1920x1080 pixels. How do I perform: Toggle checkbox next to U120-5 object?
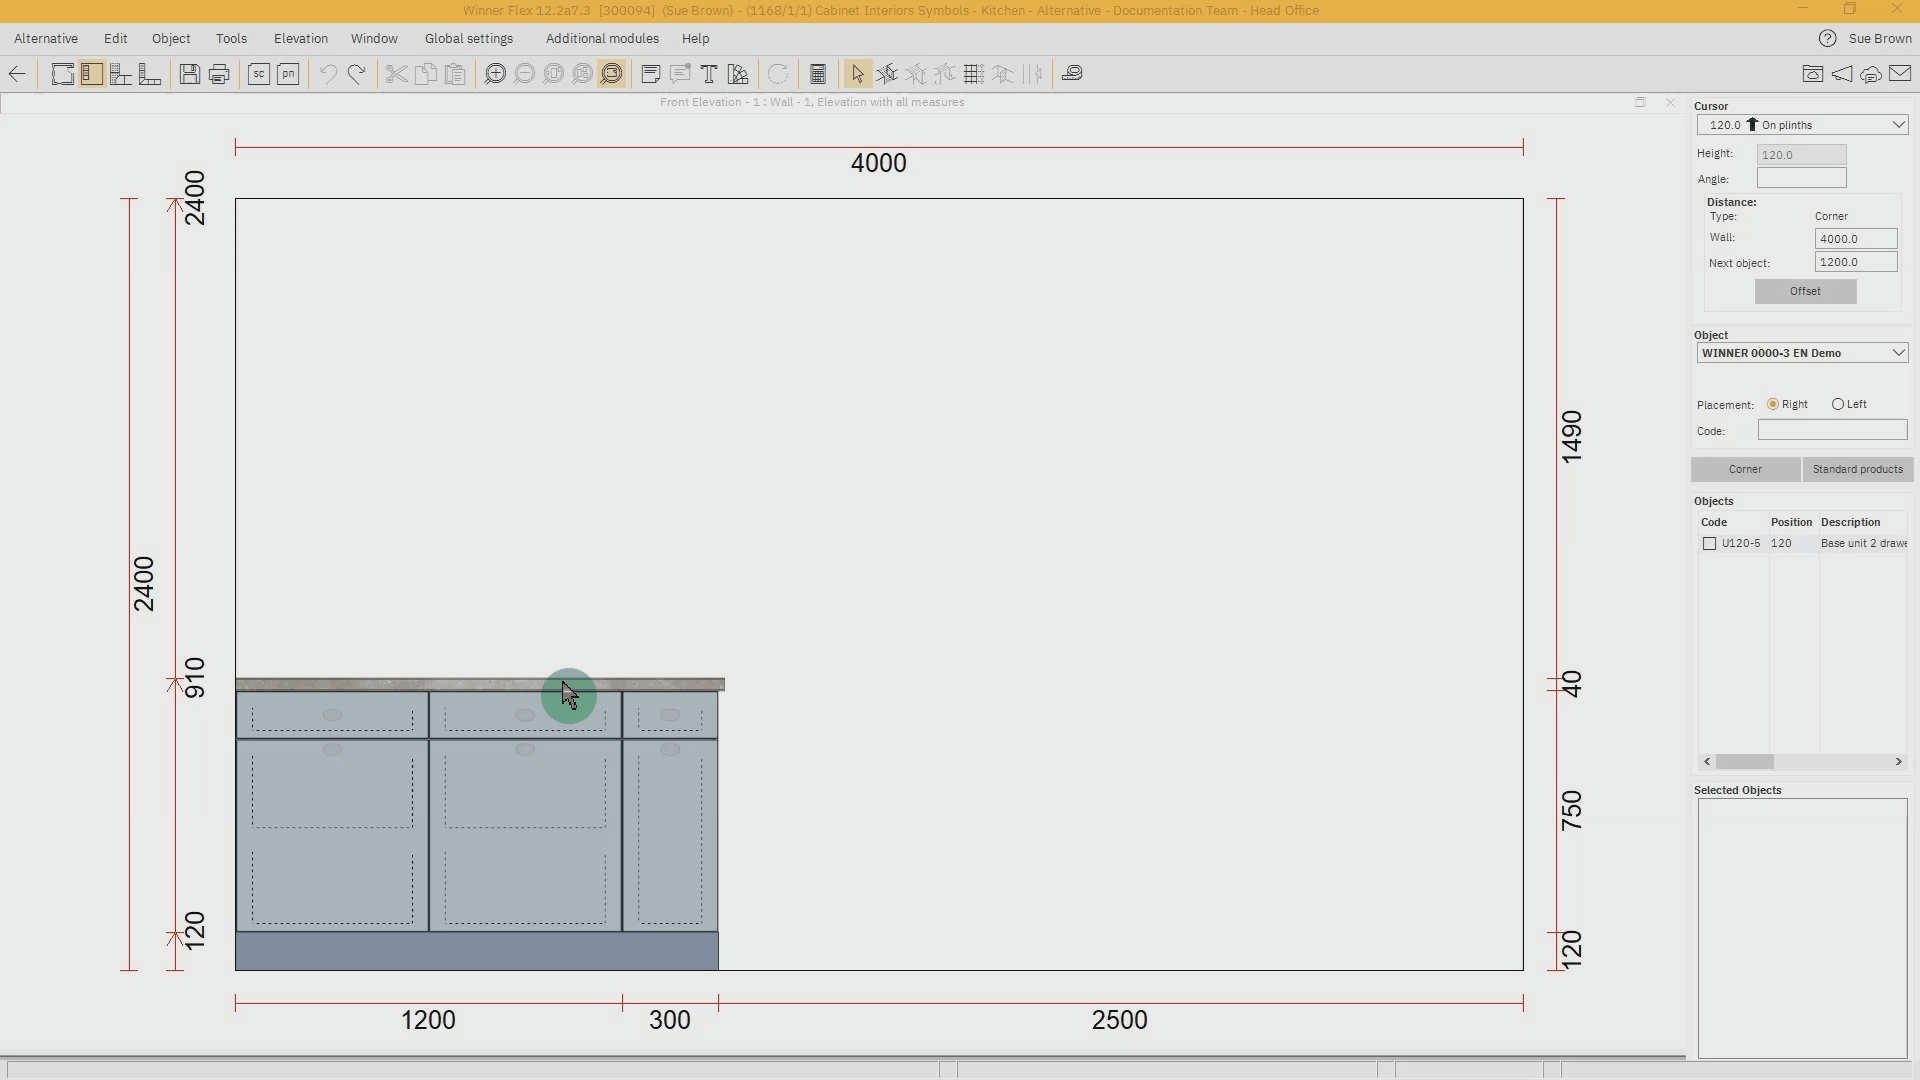(1709, 542)
